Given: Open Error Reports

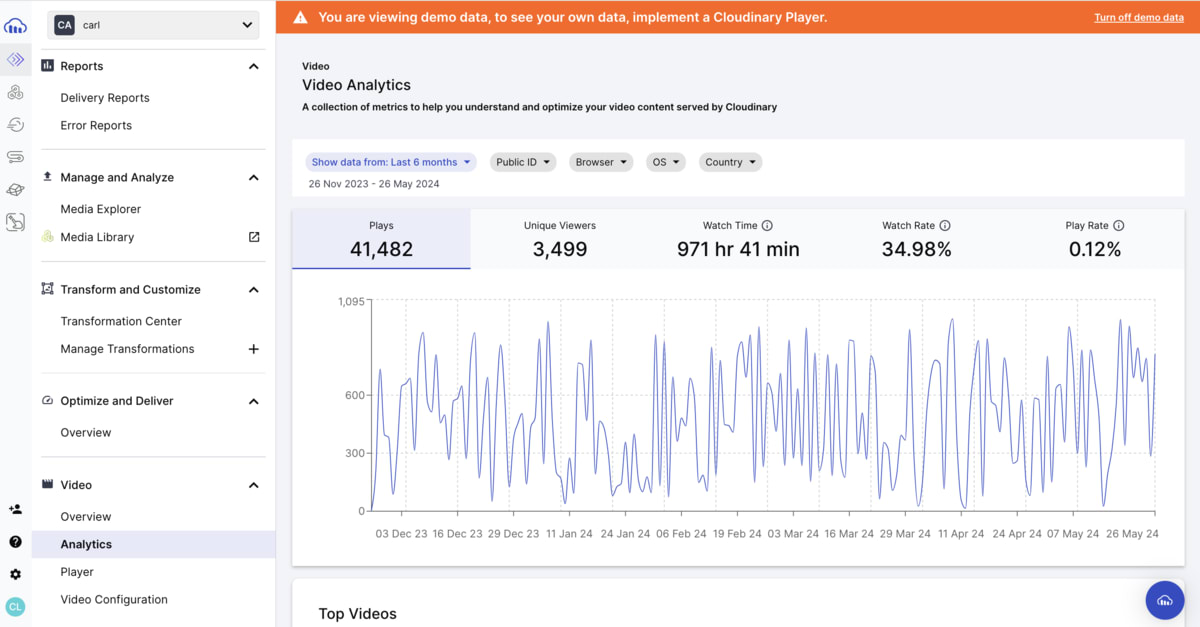Looking at the screenshot, I should pos(96,126).
